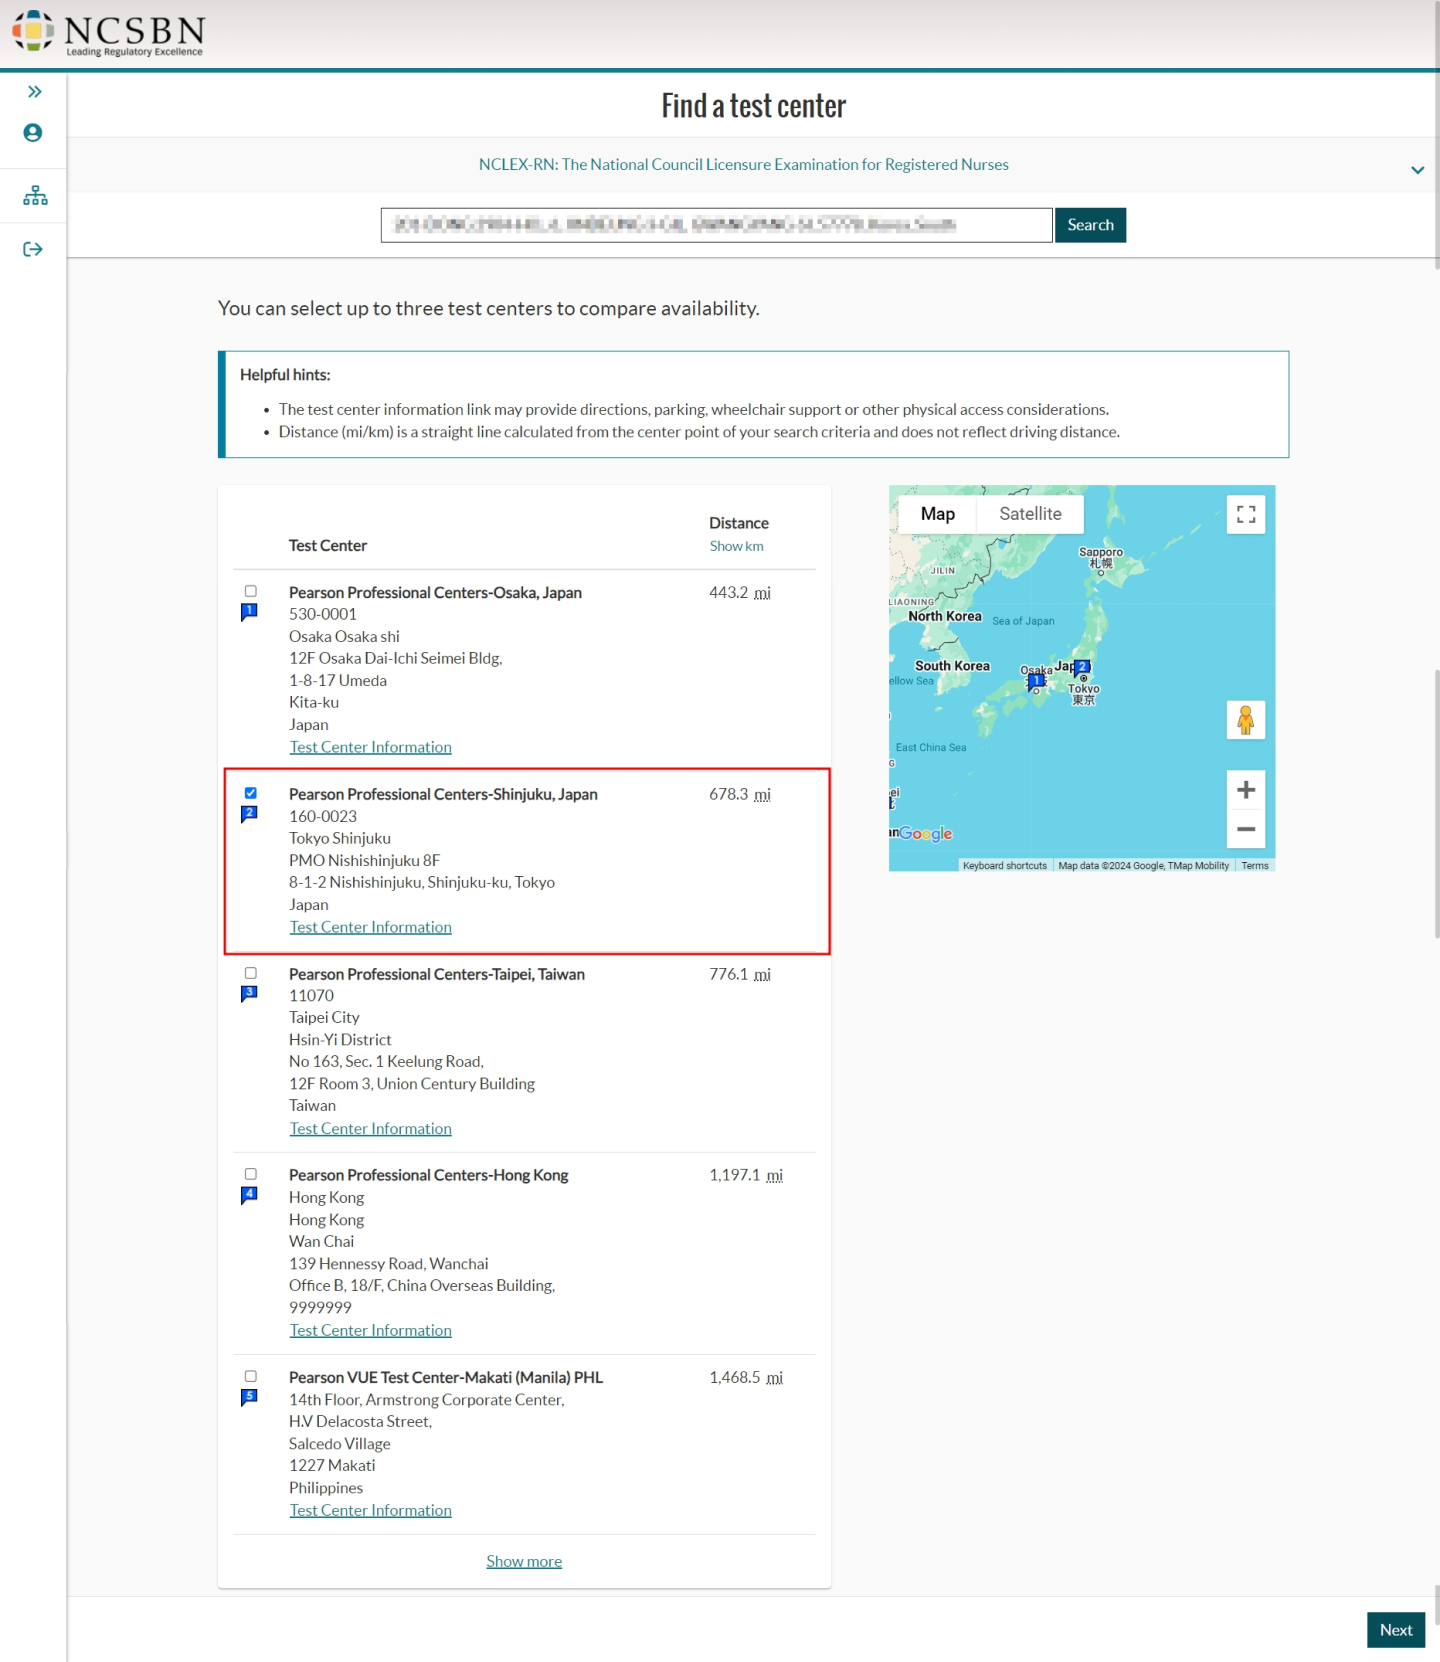Click marker flag 5 beside Makati listing
Viewport: 1440px width, 1662px height.
249,1397
